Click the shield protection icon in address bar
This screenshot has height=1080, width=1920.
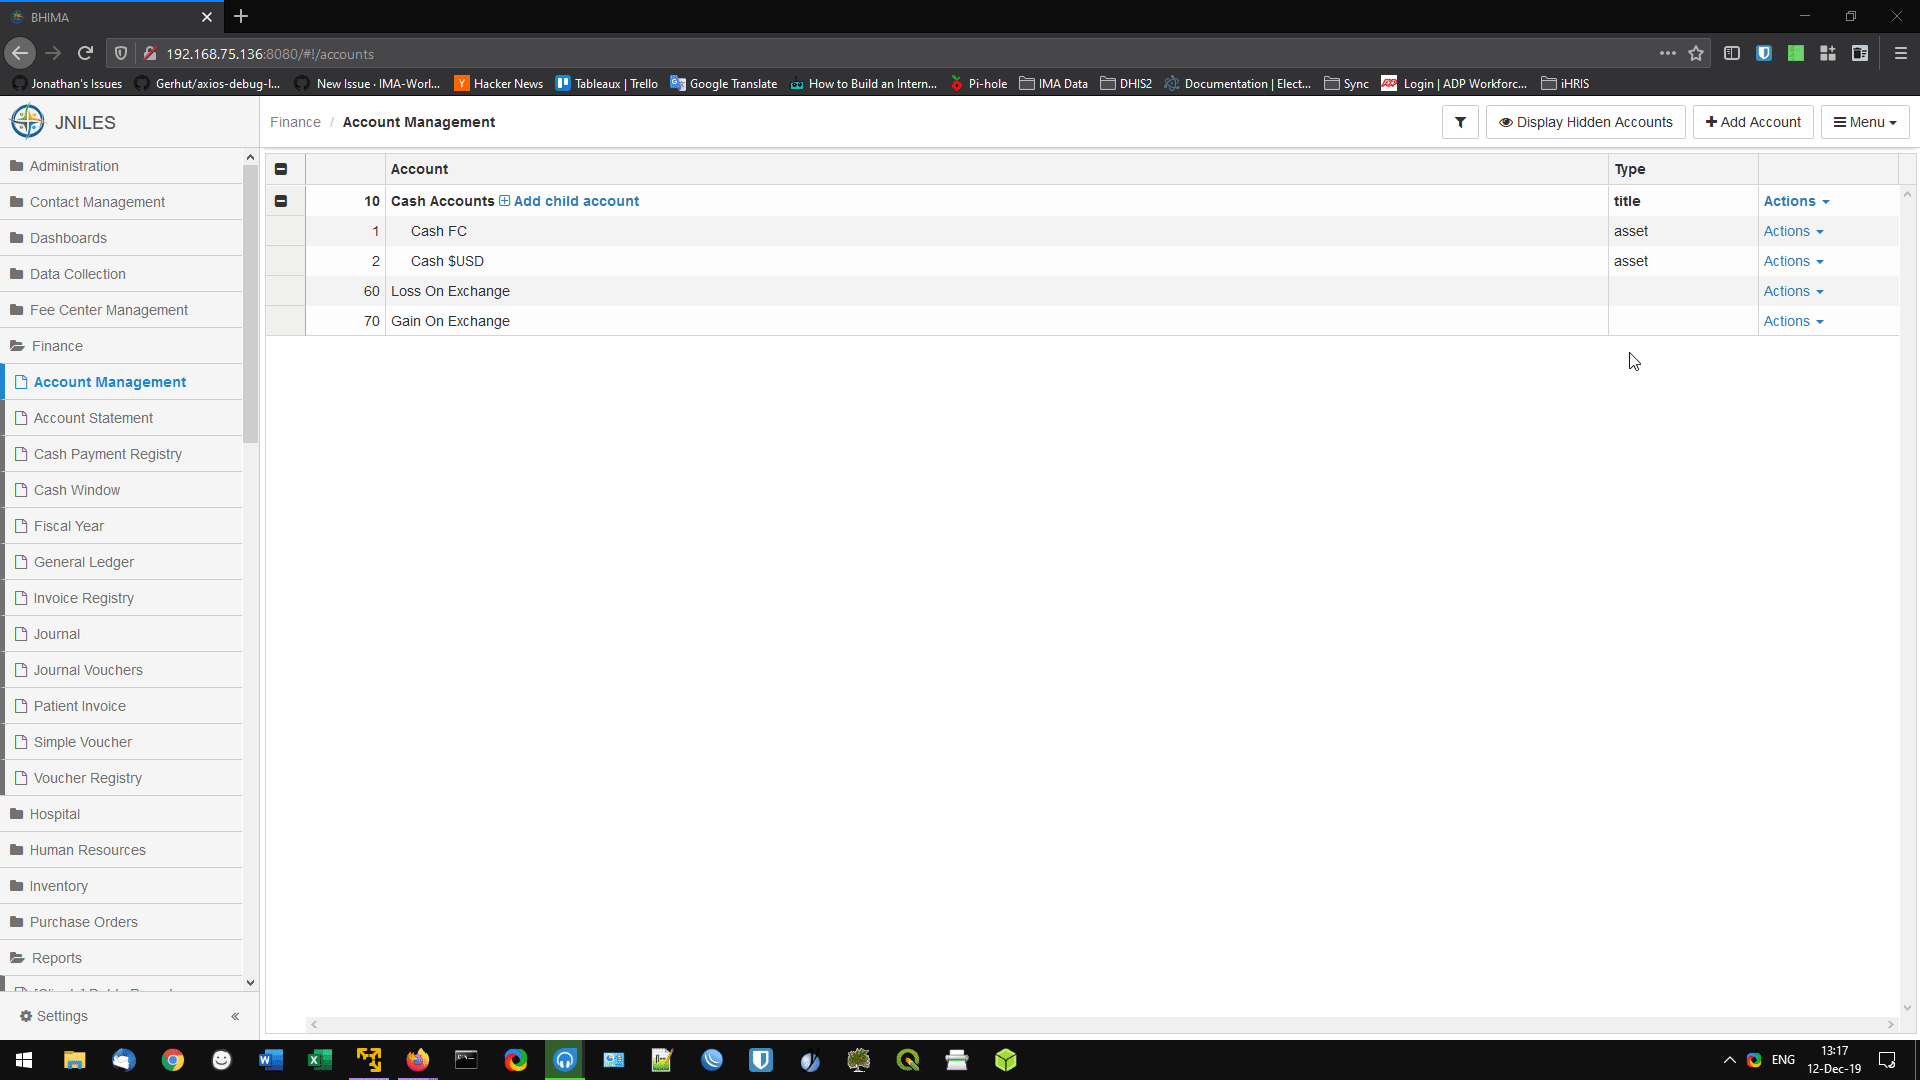point(120,53)
